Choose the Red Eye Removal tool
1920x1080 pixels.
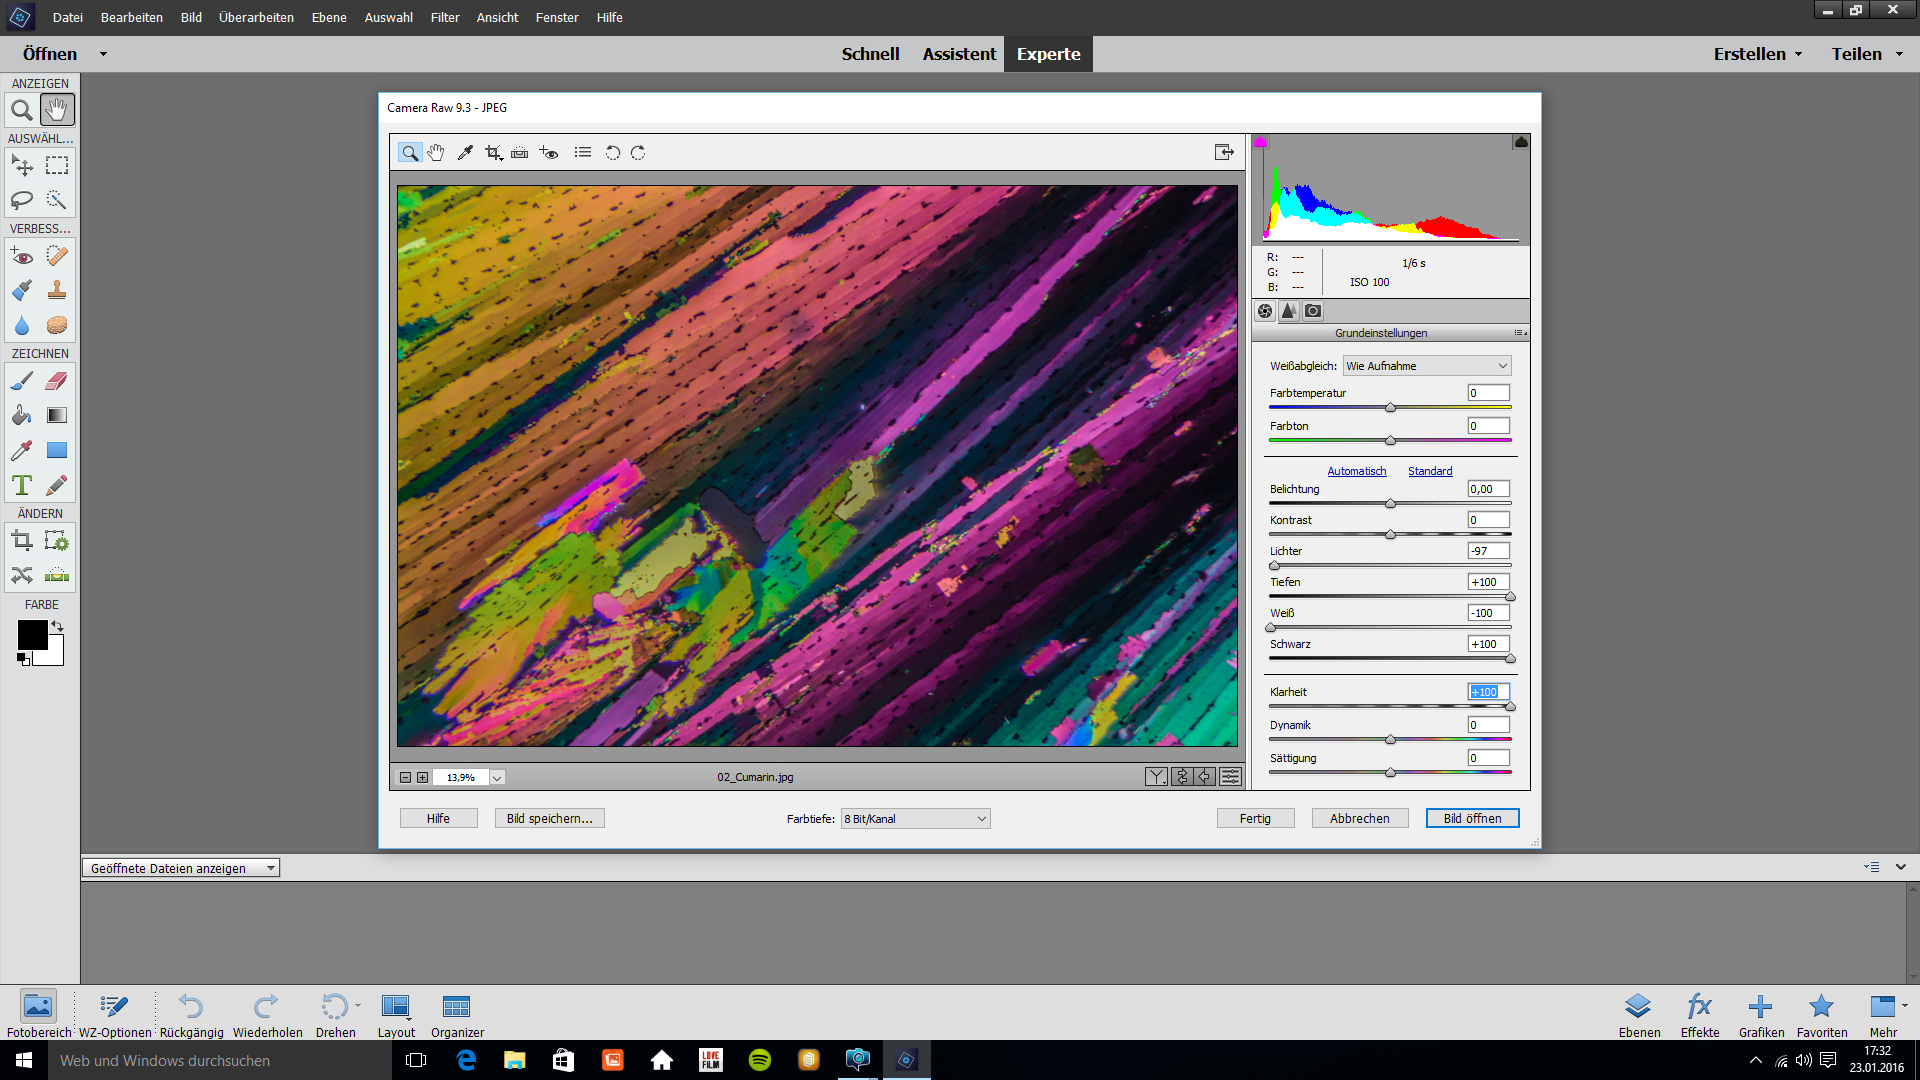point(549,153)
